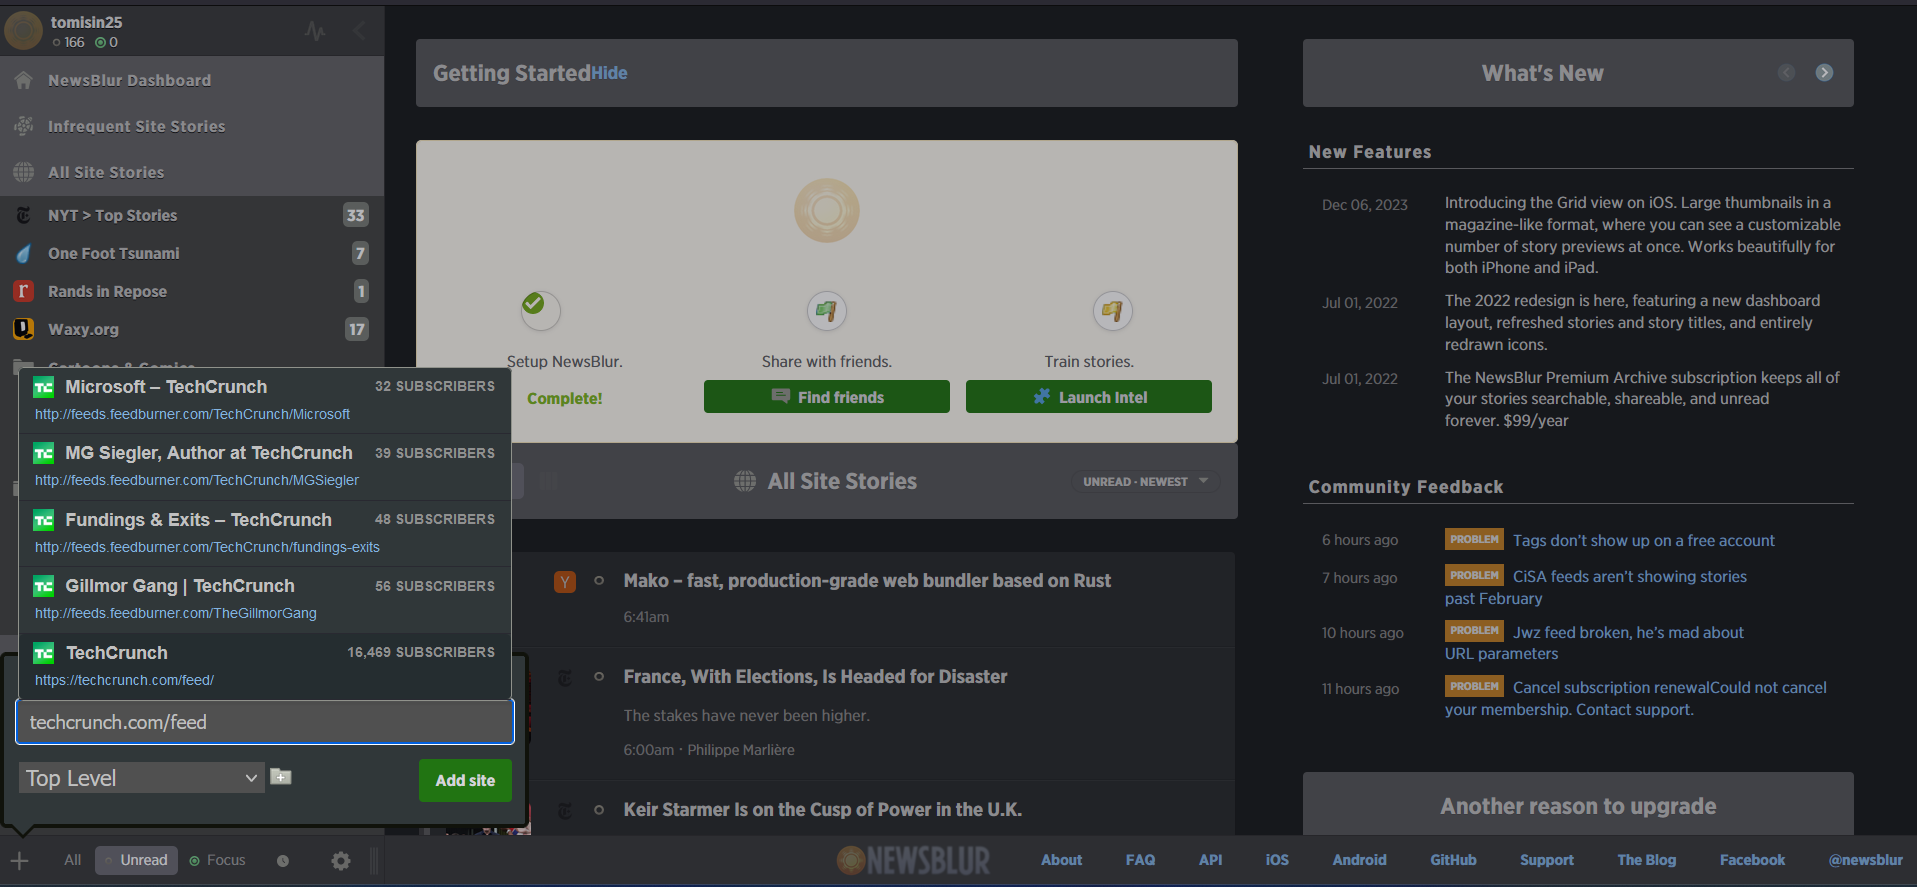Open The Blog footer link

[1646, 860]
